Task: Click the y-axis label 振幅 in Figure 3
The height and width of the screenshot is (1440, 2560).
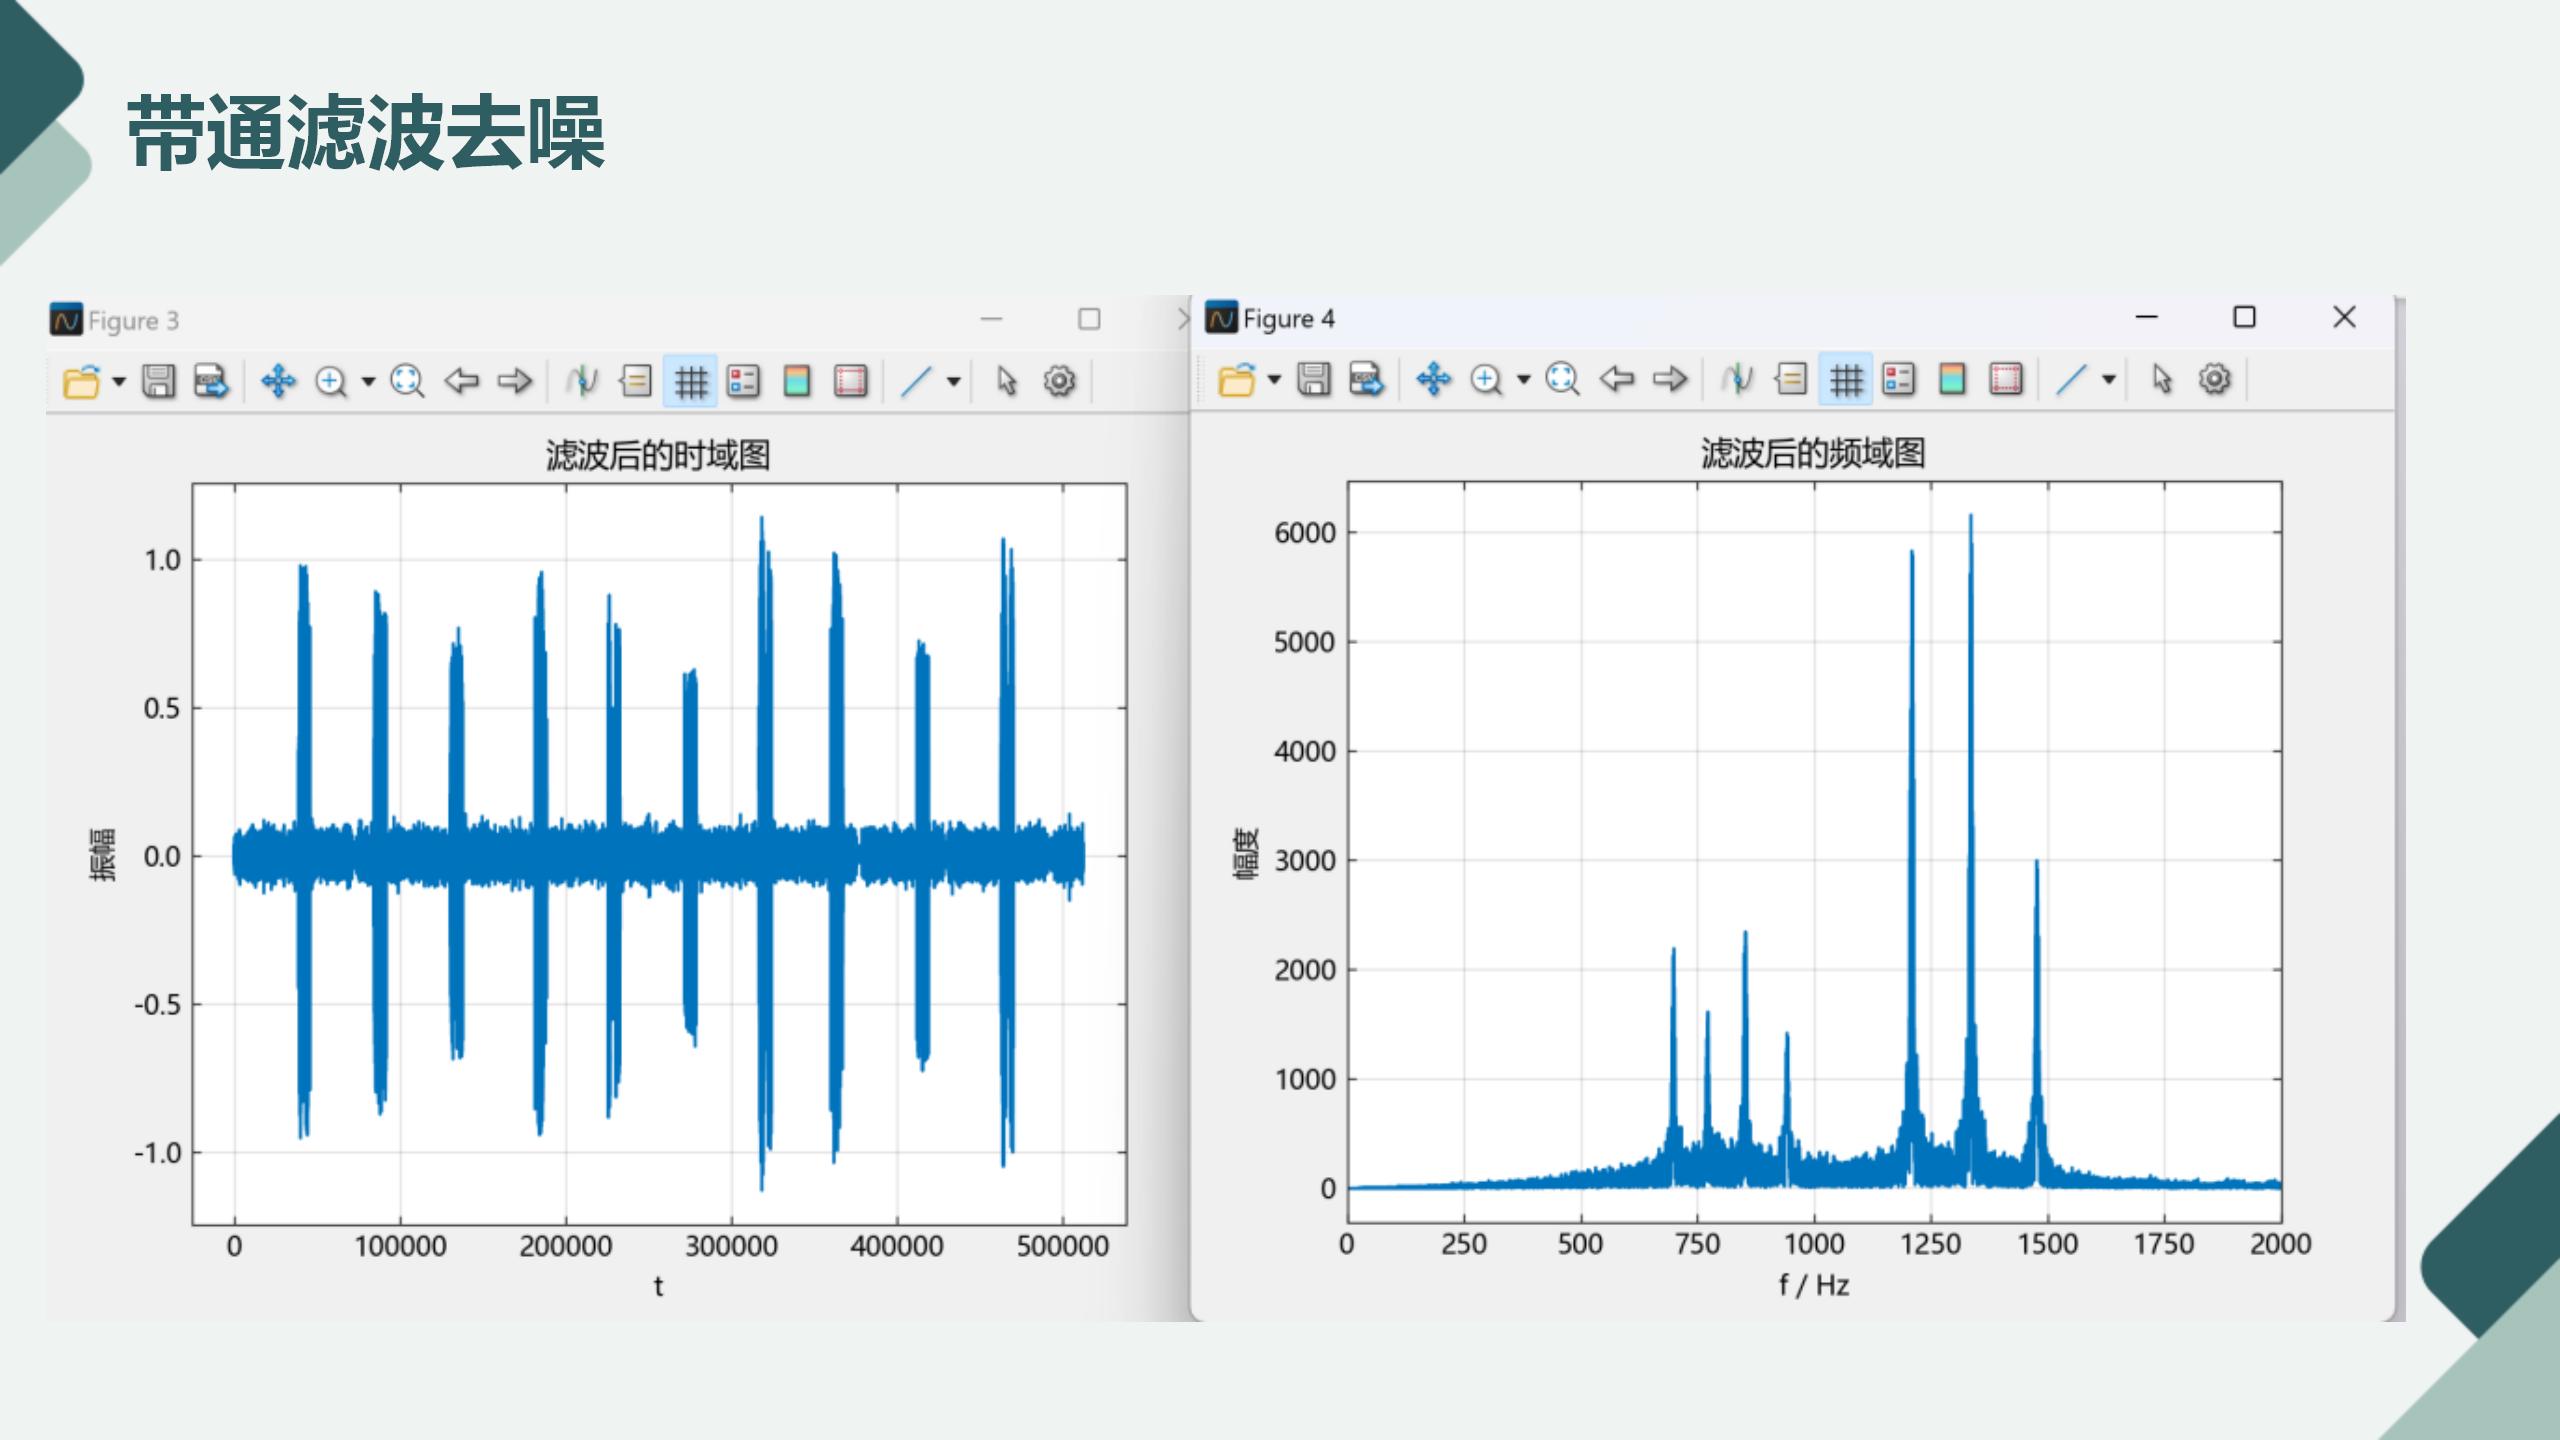Action: coord(103,854)
